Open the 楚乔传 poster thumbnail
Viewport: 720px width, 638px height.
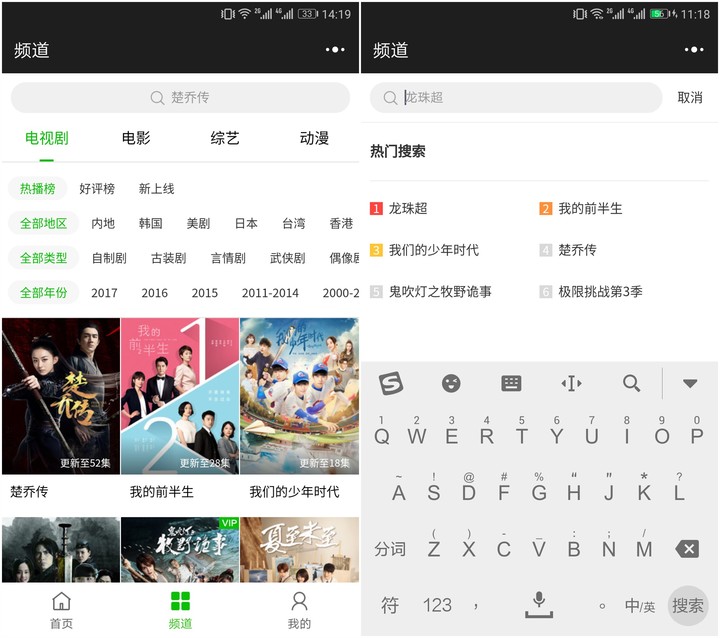61,396
